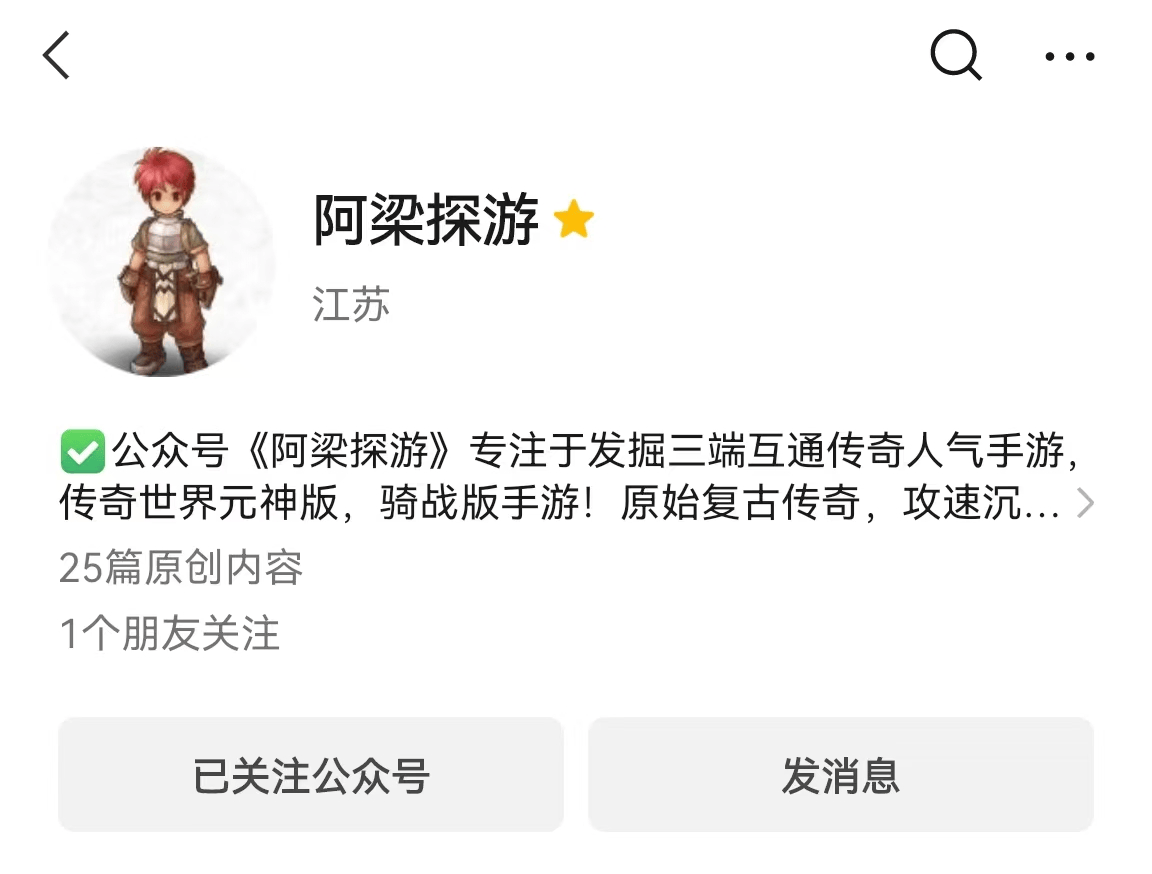Tap the 江苏 location label
The width and height of the screenshot is (1152, 874).
click(351, 304)
